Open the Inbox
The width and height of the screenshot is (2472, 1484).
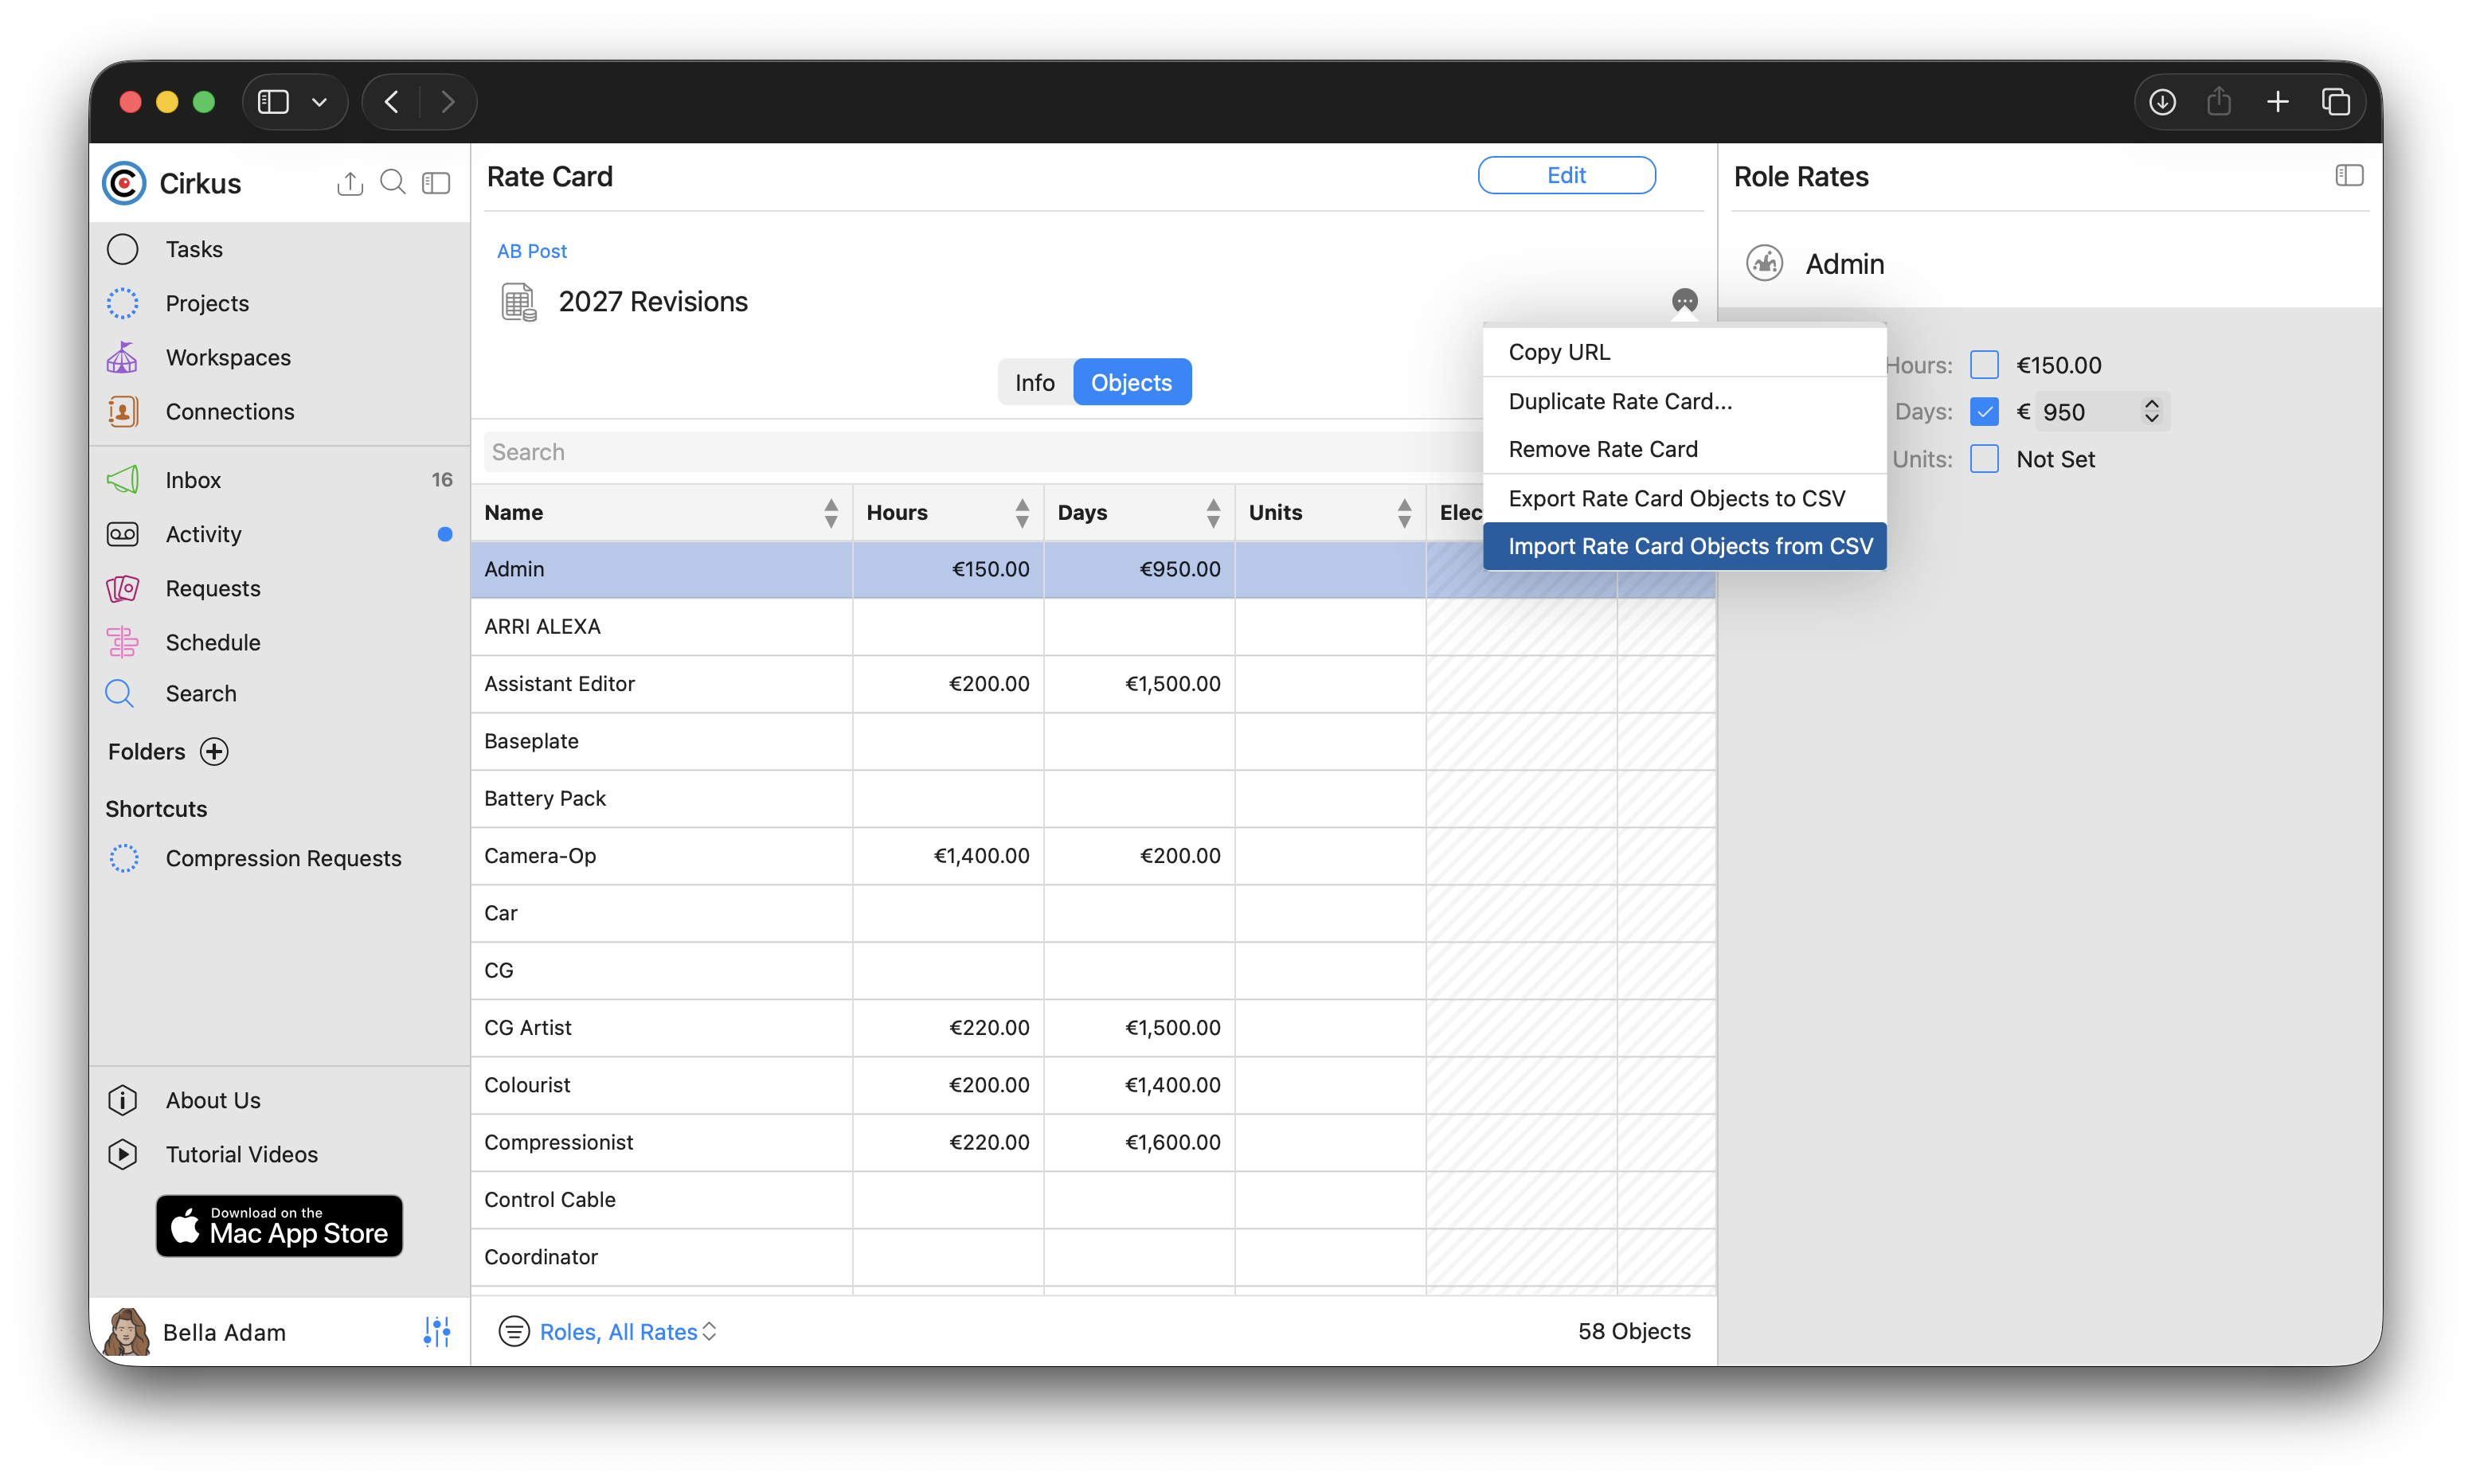click(x=280, y=480)
